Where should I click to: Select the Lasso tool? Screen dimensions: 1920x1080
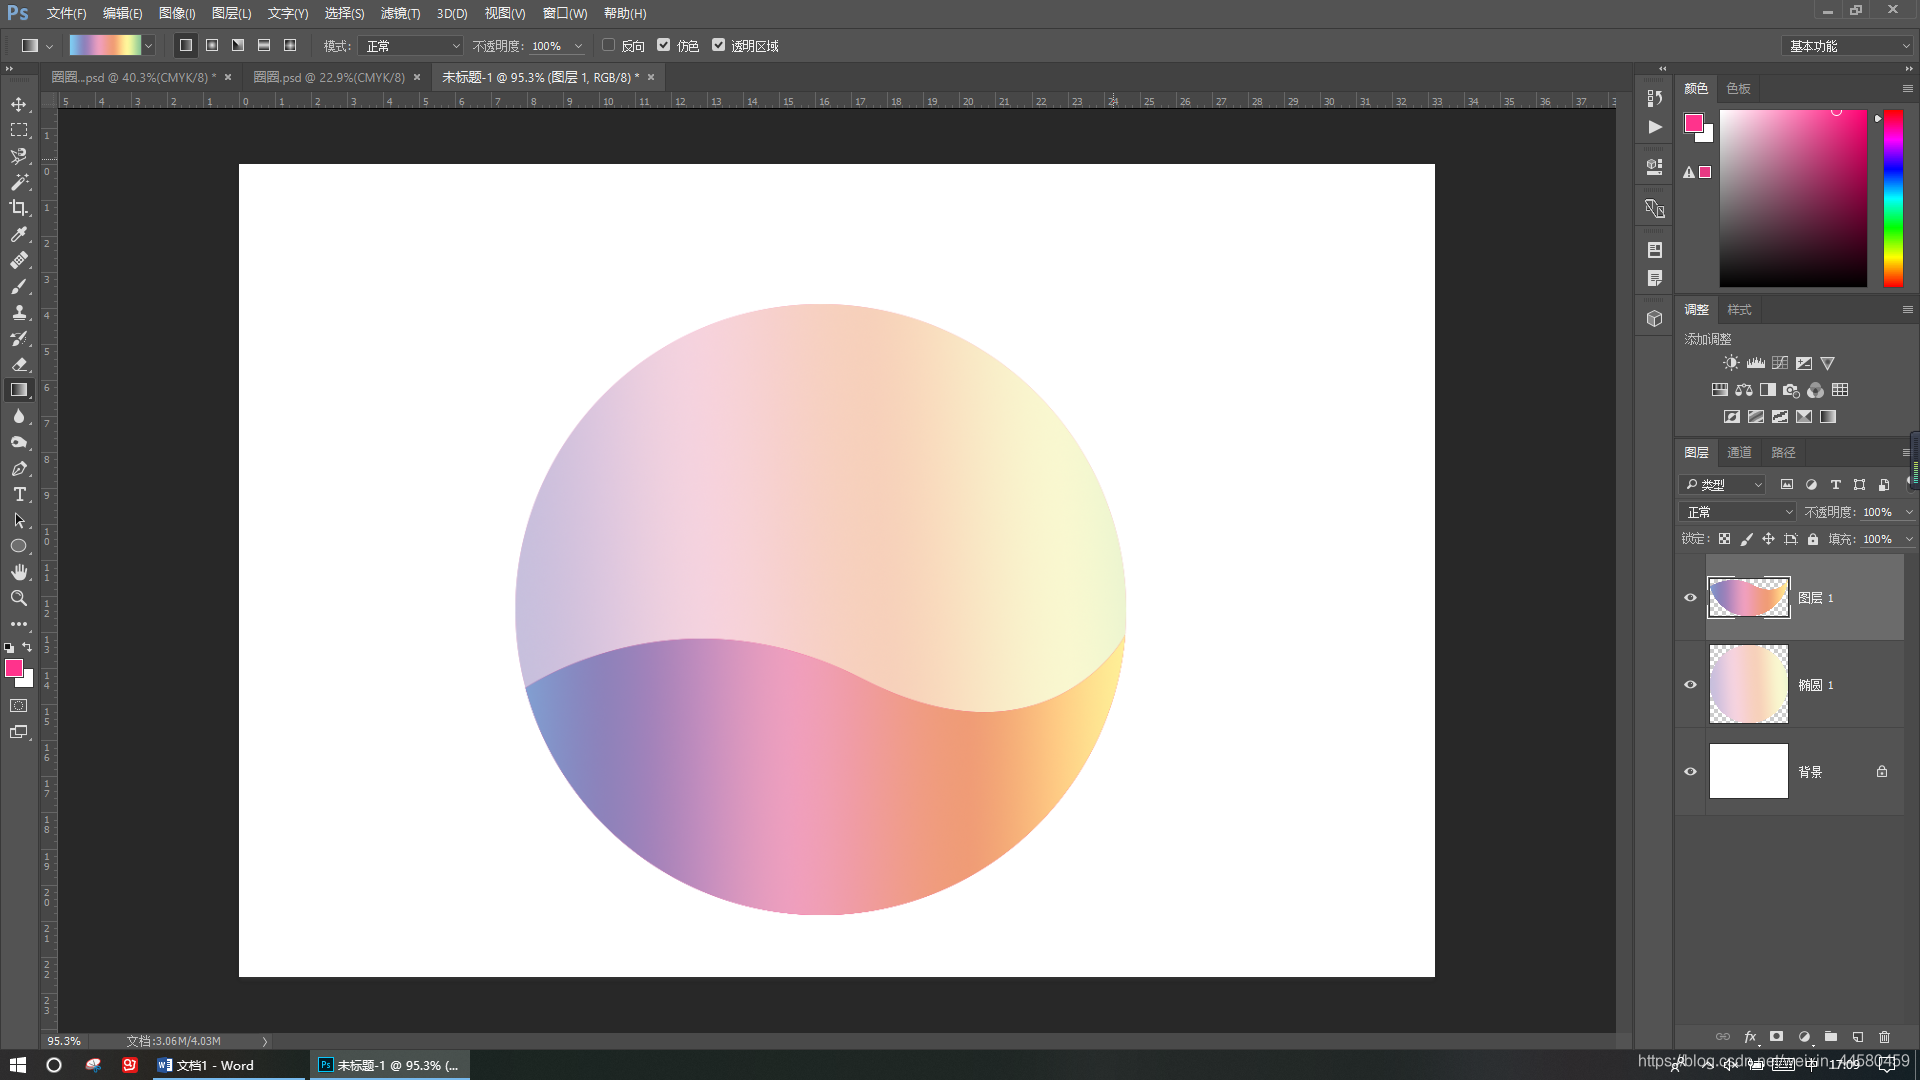coord(19,156)
